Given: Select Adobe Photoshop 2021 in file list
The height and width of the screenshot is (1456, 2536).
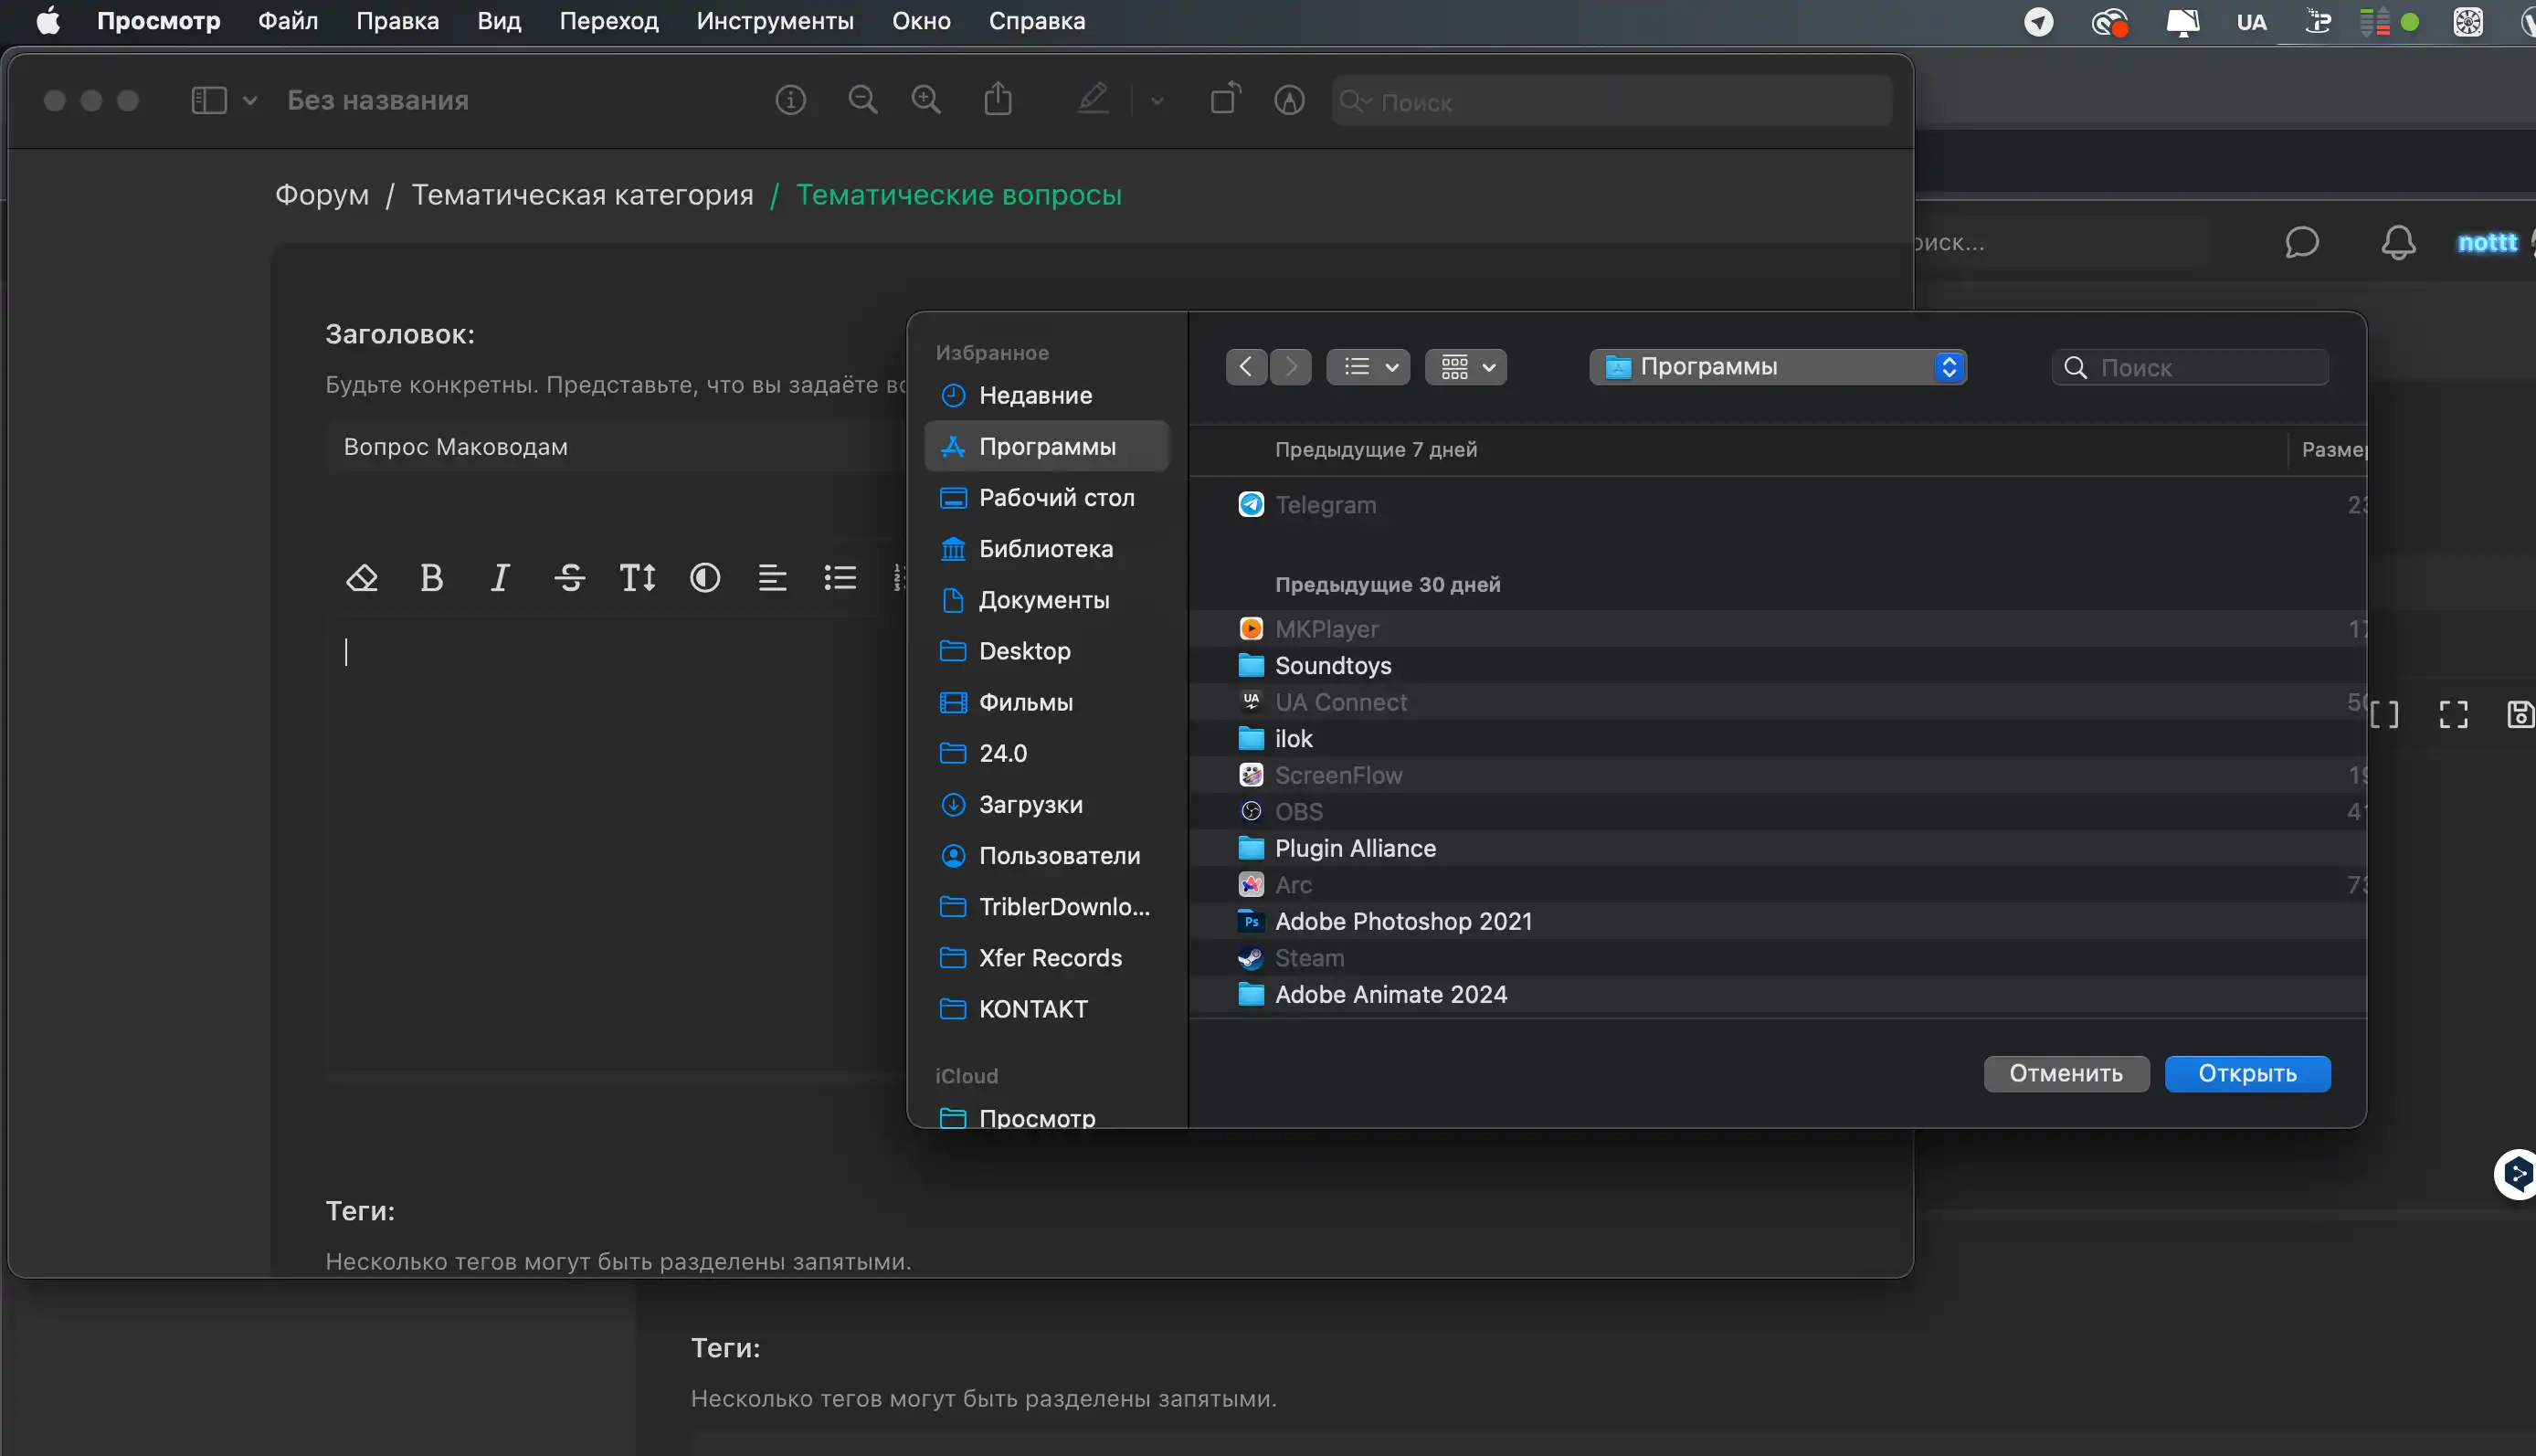Looking at the screenshot, I should (x=1777, y=922).
